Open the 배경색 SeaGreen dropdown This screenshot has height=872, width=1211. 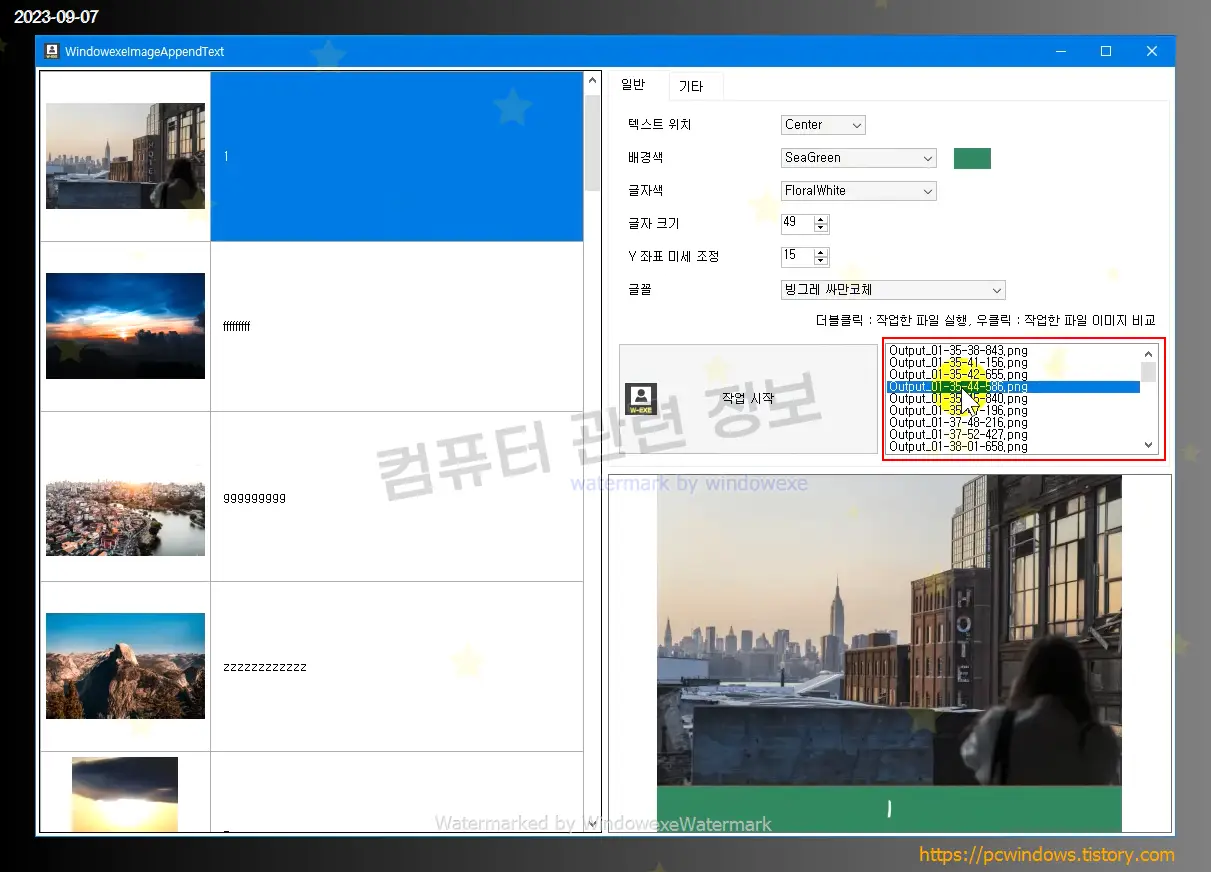point(859,158)
